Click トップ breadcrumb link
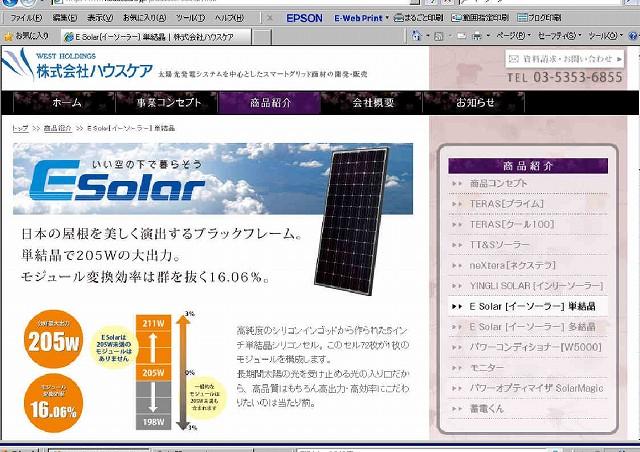This screenshot has width=640, height=452. [20, 128]
